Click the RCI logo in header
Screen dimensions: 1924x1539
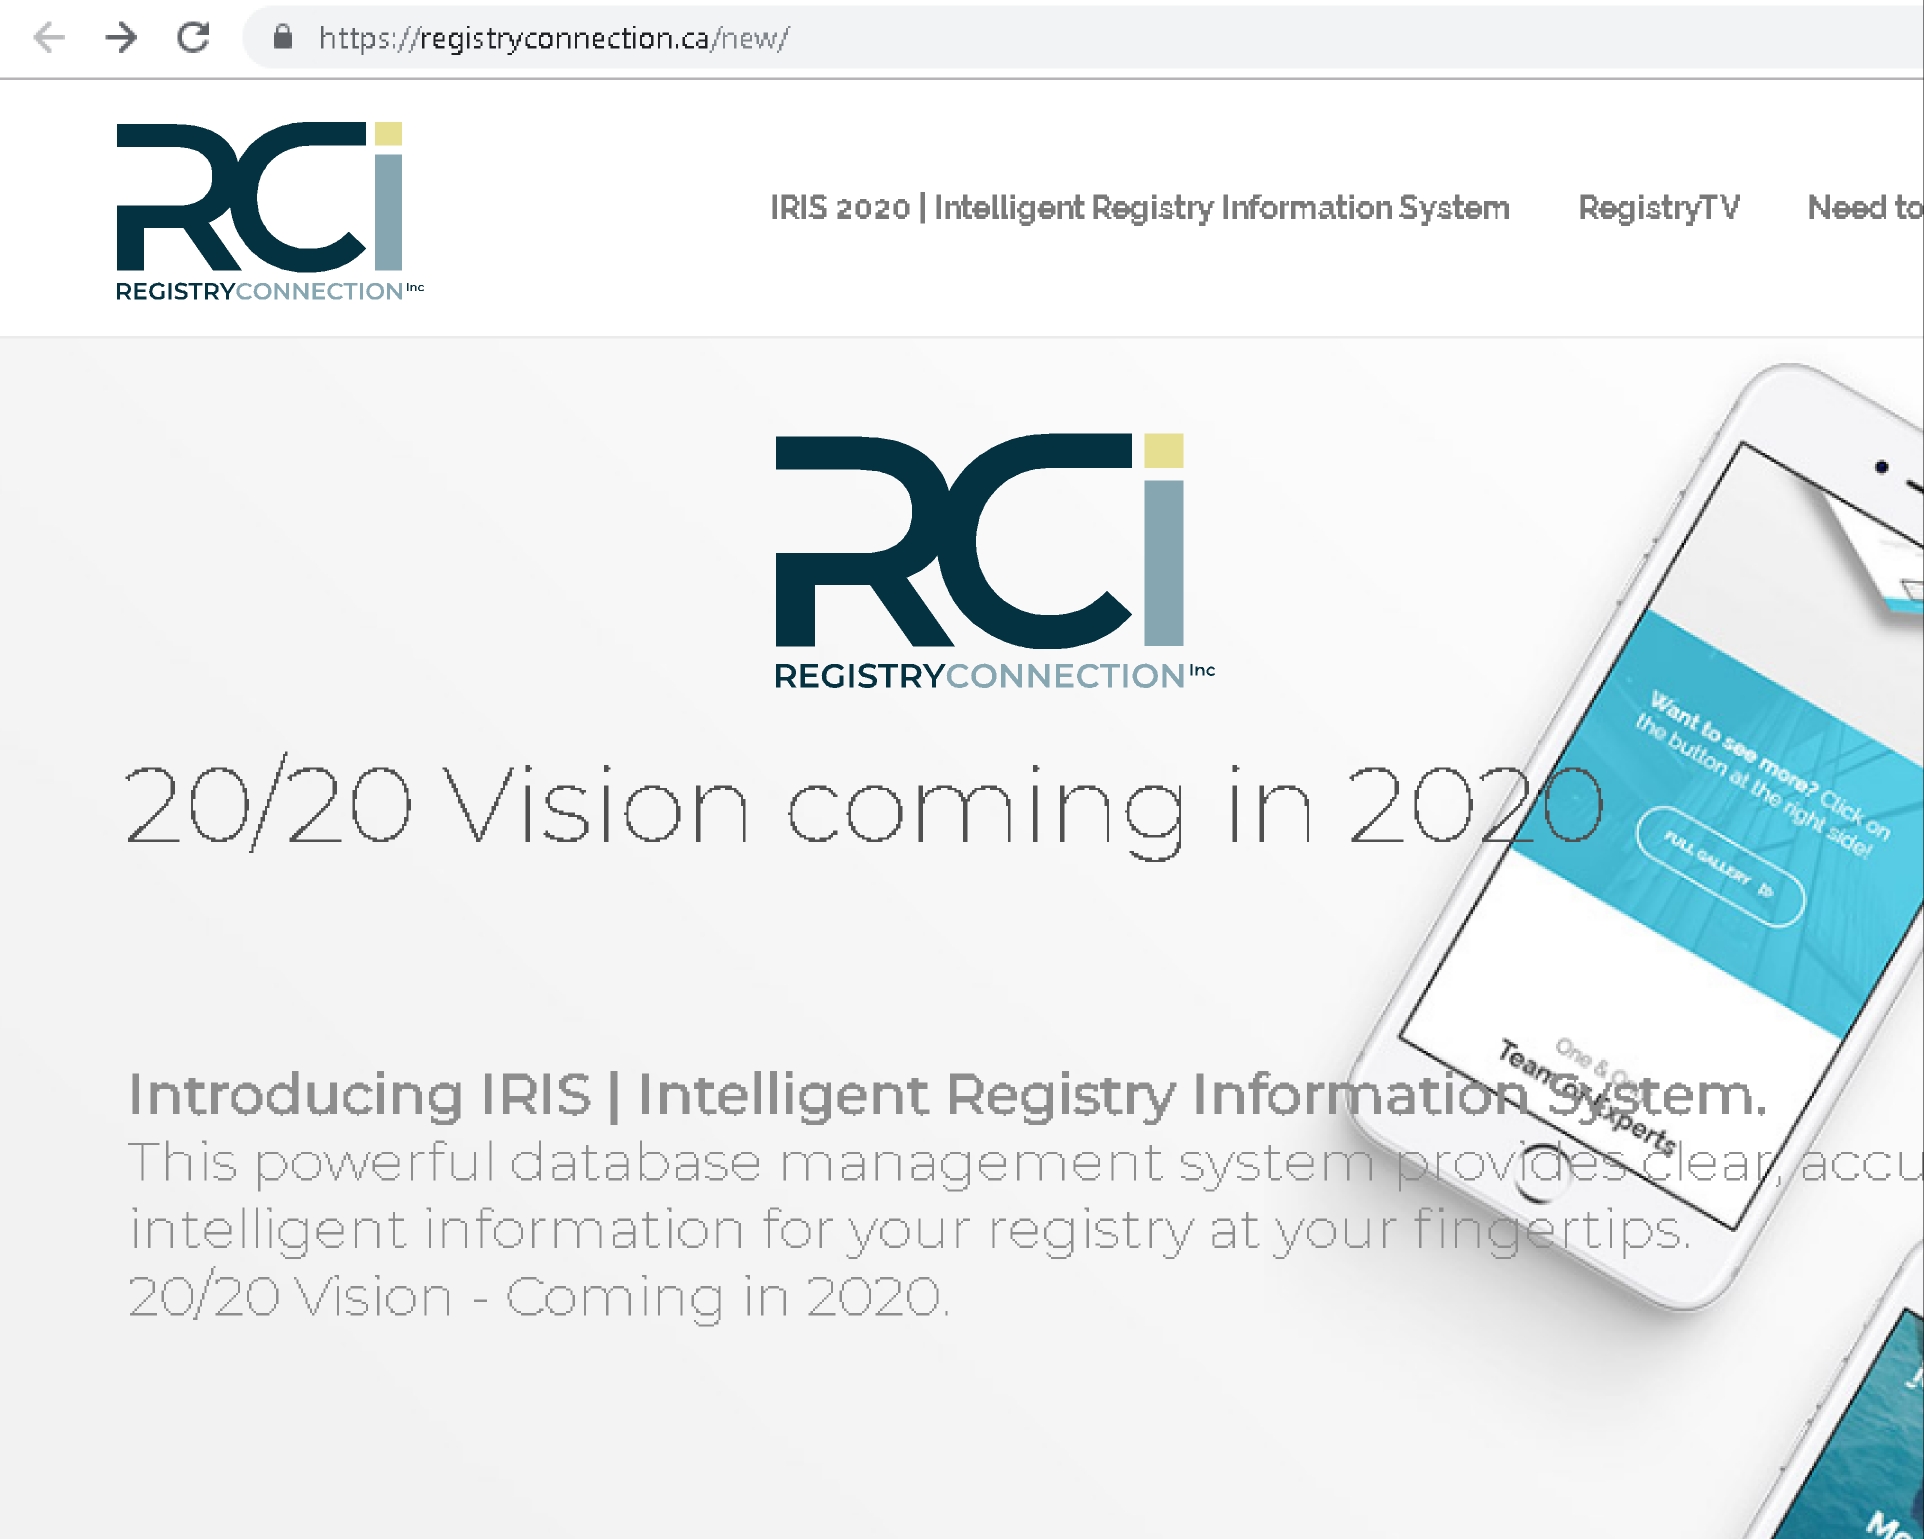pyautogui.click(x=269, y=212)
